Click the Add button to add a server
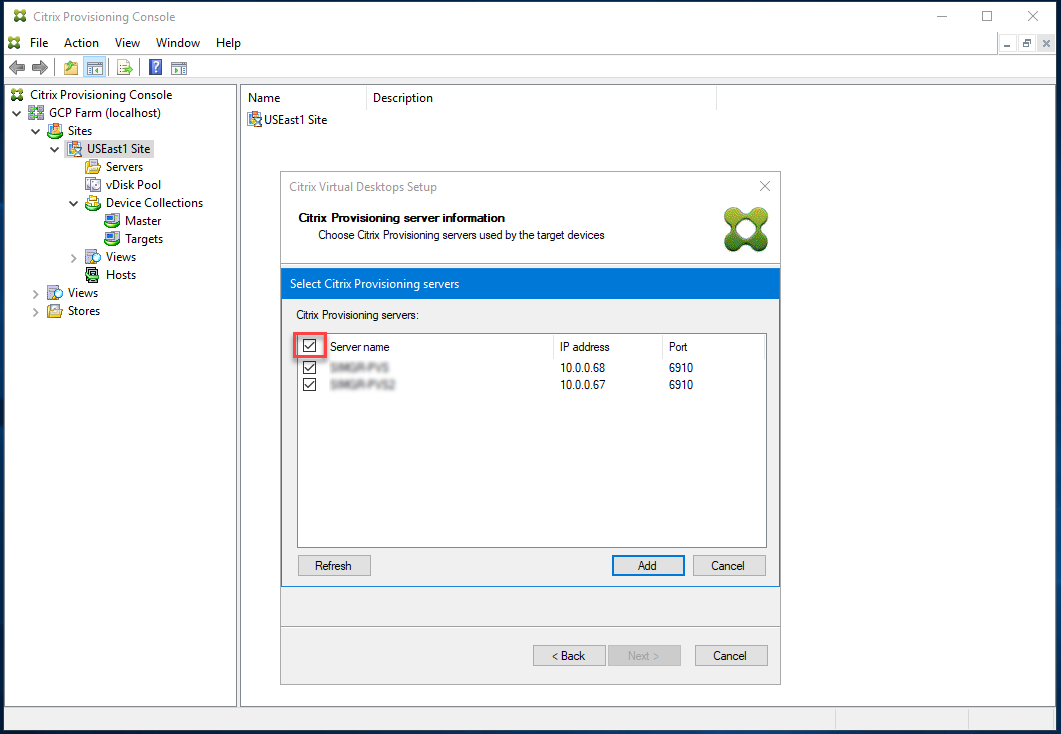This screenshot has width=1061, height=734. point(648,565)
